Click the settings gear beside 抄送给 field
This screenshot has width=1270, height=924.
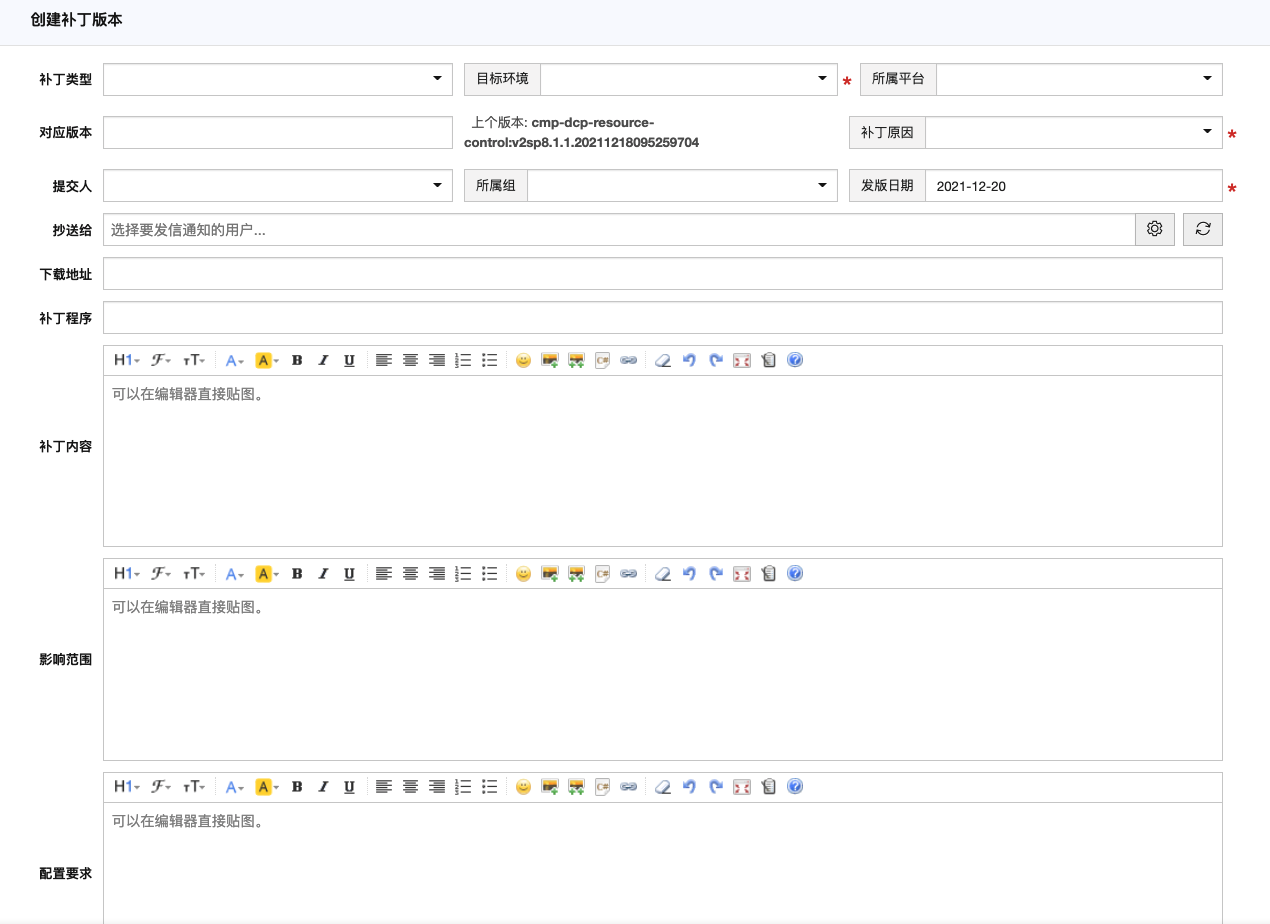pyautogui.click(x=1154, y=229)
